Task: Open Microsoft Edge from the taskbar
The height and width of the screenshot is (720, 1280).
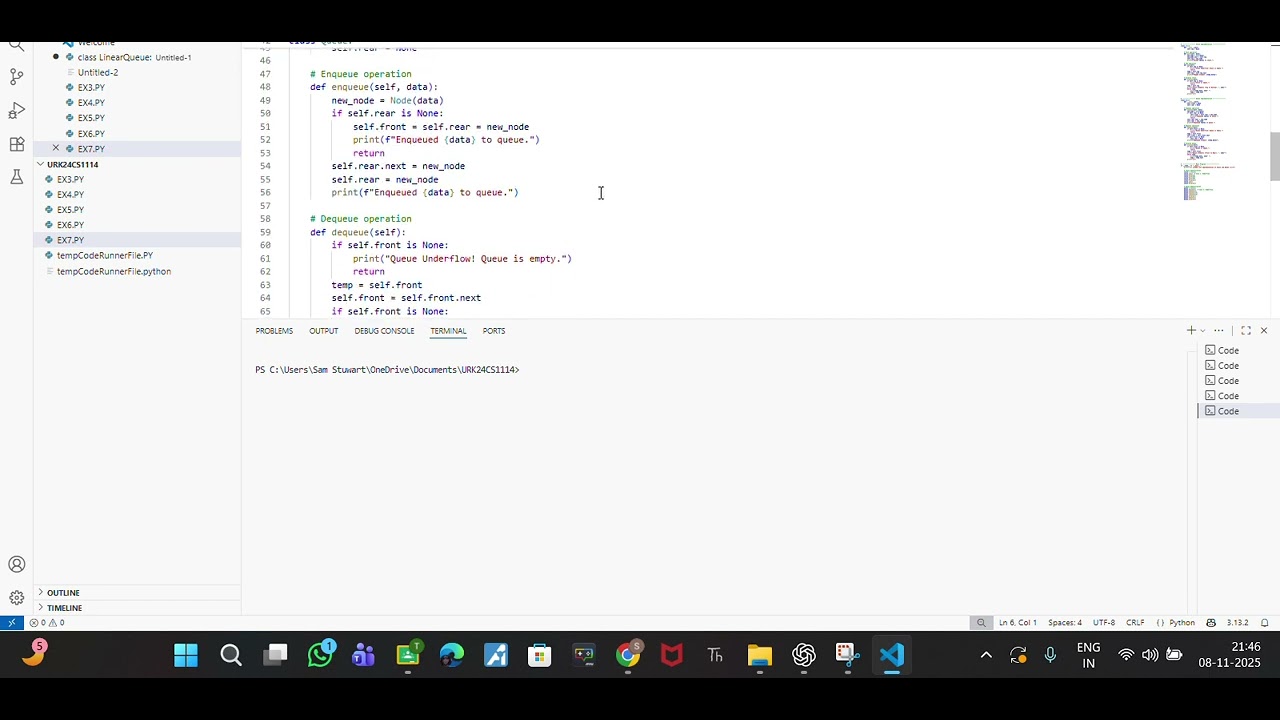Action: 452,656
